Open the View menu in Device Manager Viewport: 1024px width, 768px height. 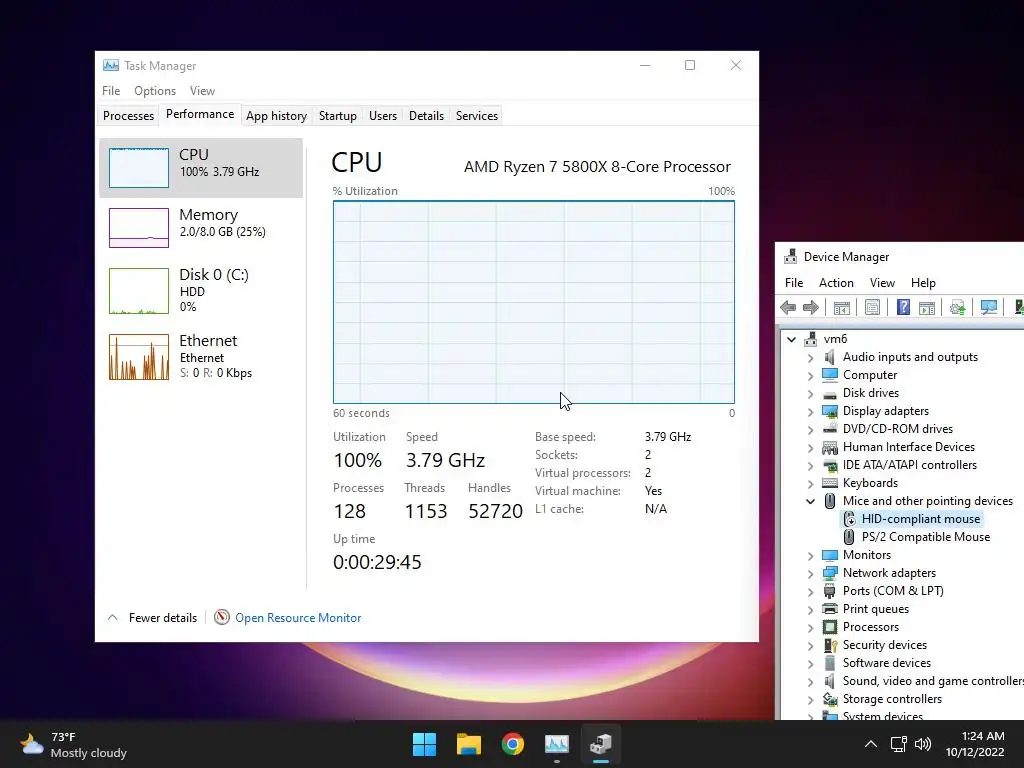click(x=882, y=283)
